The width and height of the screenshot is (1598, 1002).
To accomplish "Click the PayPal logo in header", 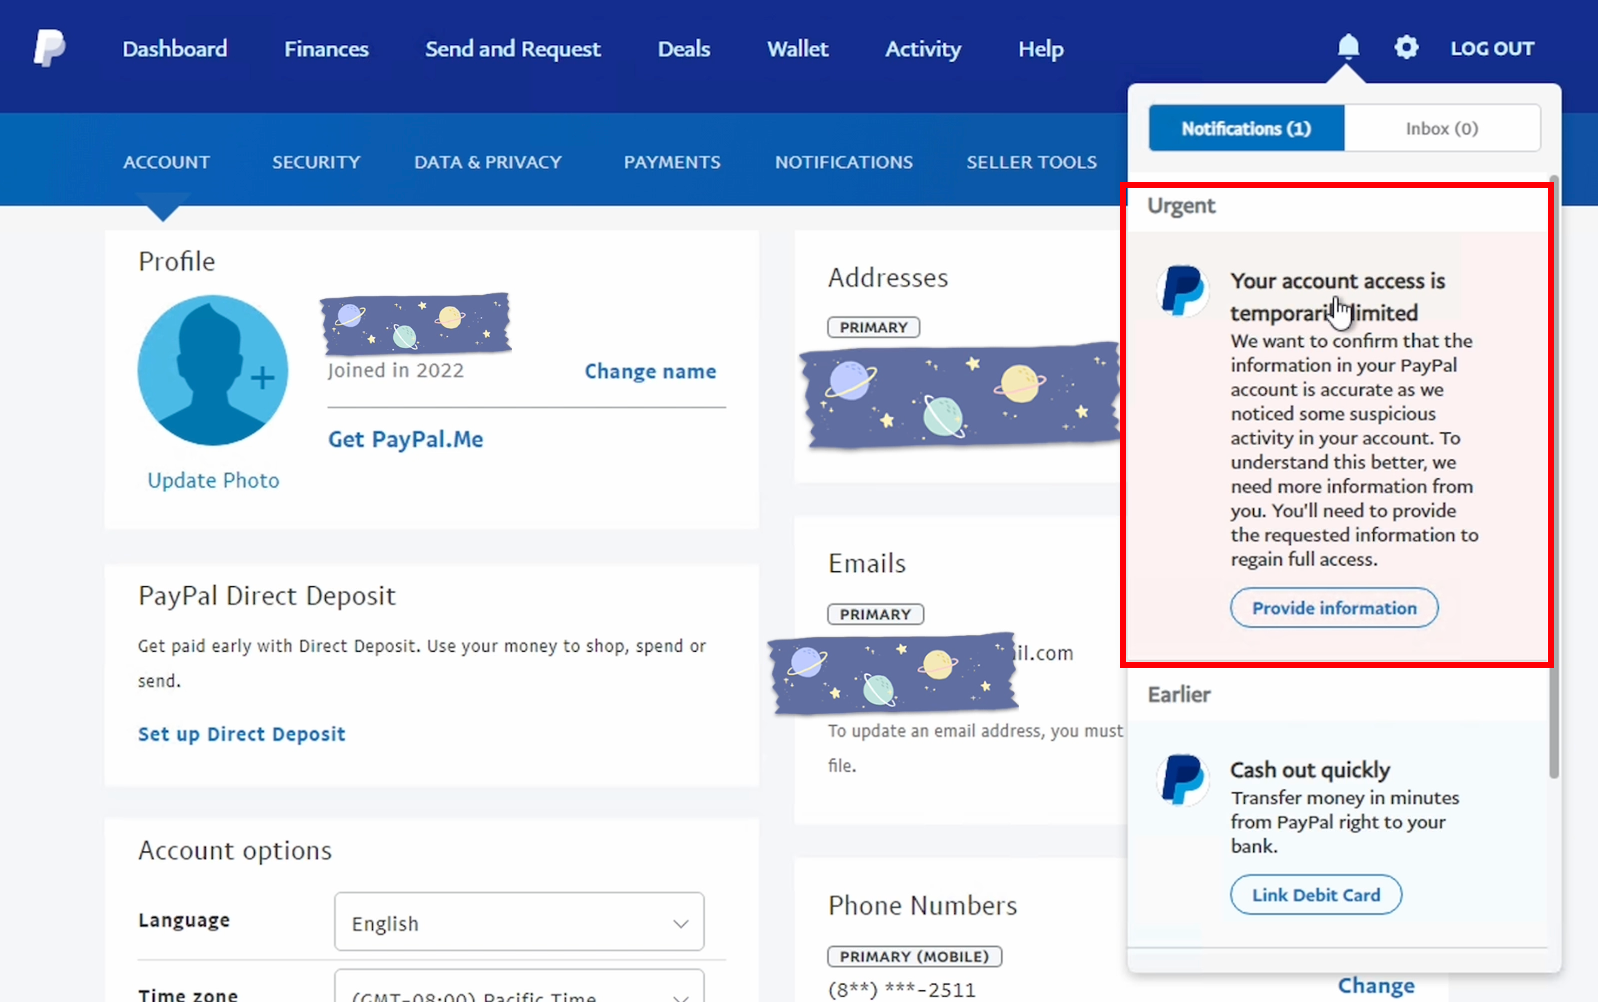I will [49, 48].
